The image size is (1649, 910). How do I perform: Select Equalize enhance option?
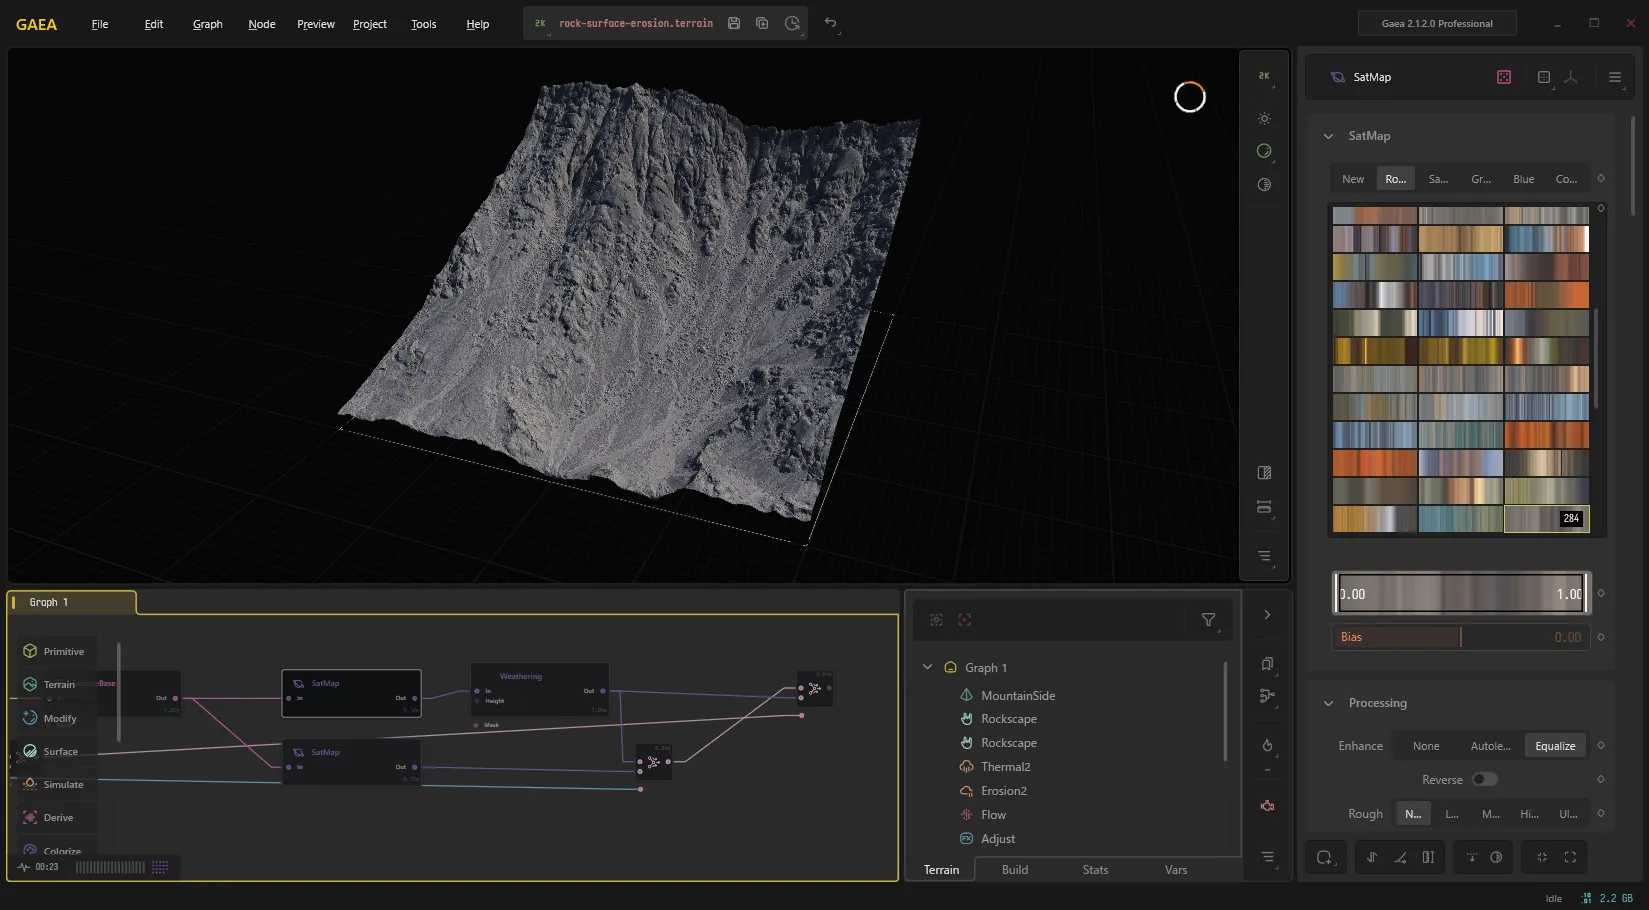pyautogui.click(x=1555, y=746)
